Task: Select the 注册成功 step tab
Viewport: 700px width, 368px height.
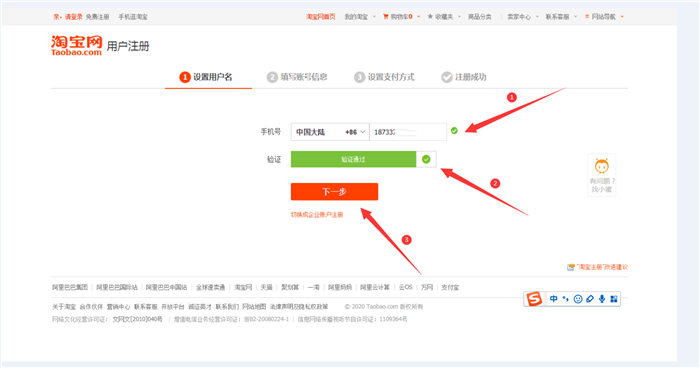Action: (464, 77)
